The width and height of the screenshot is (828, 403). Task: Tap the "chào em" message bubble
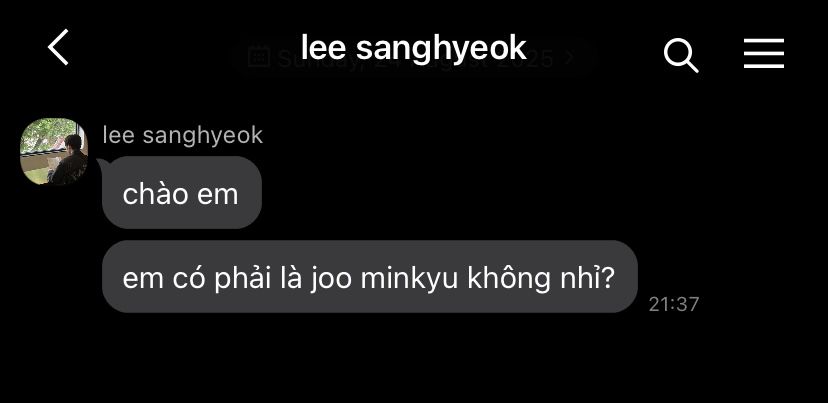click(182, 193)
